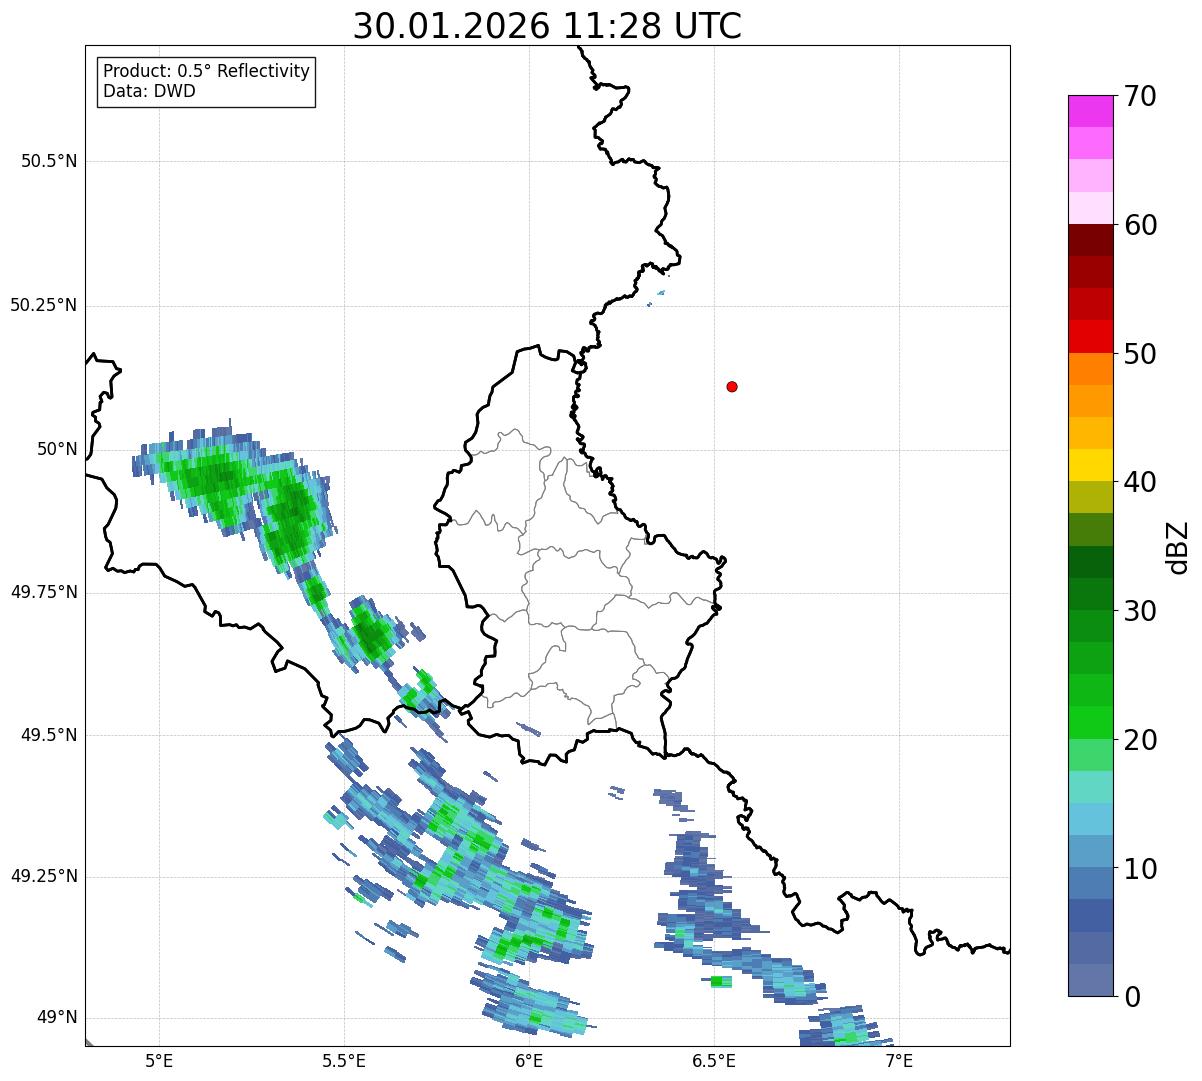Click the Data: DWD text

click(149, 91)
